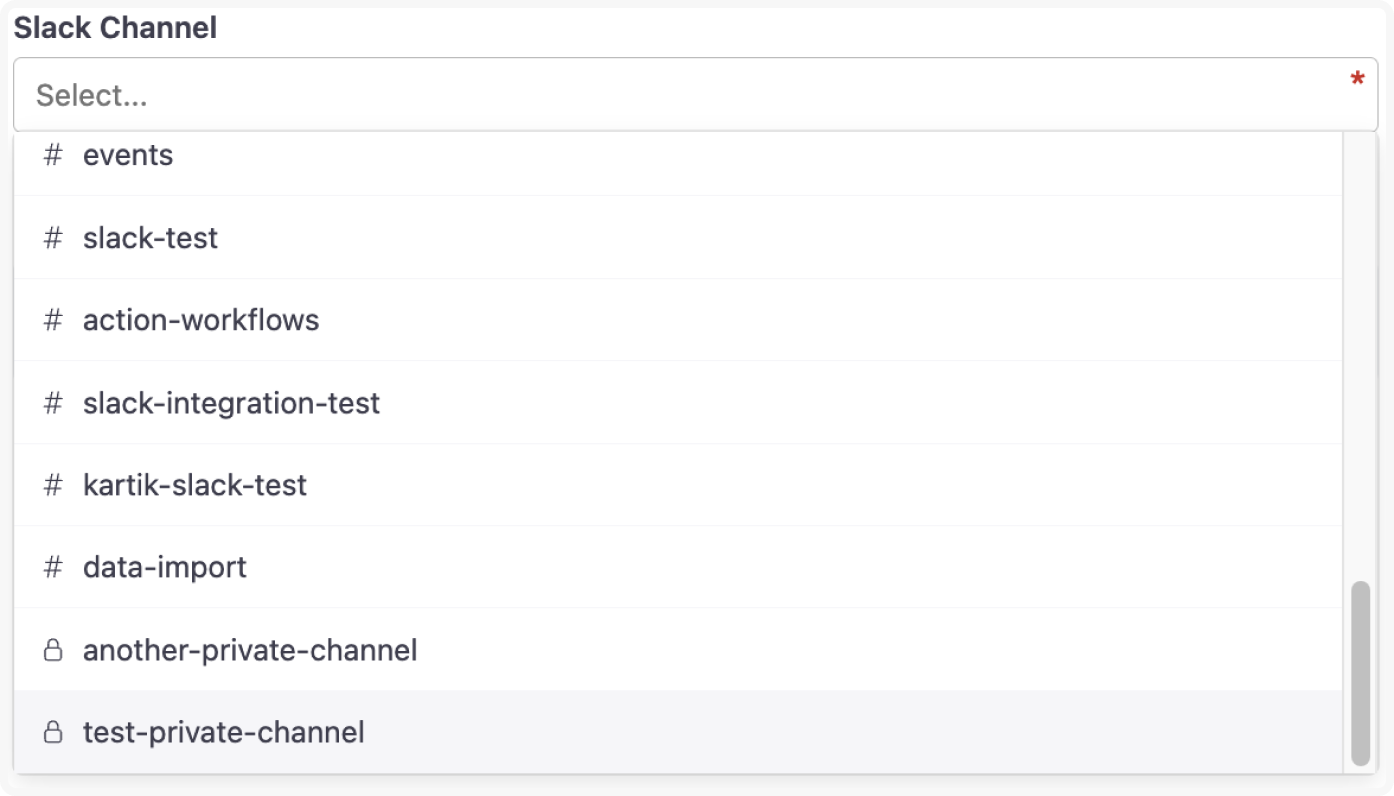
Task: Click the hash icon beside slack-test
Action: 53,238
